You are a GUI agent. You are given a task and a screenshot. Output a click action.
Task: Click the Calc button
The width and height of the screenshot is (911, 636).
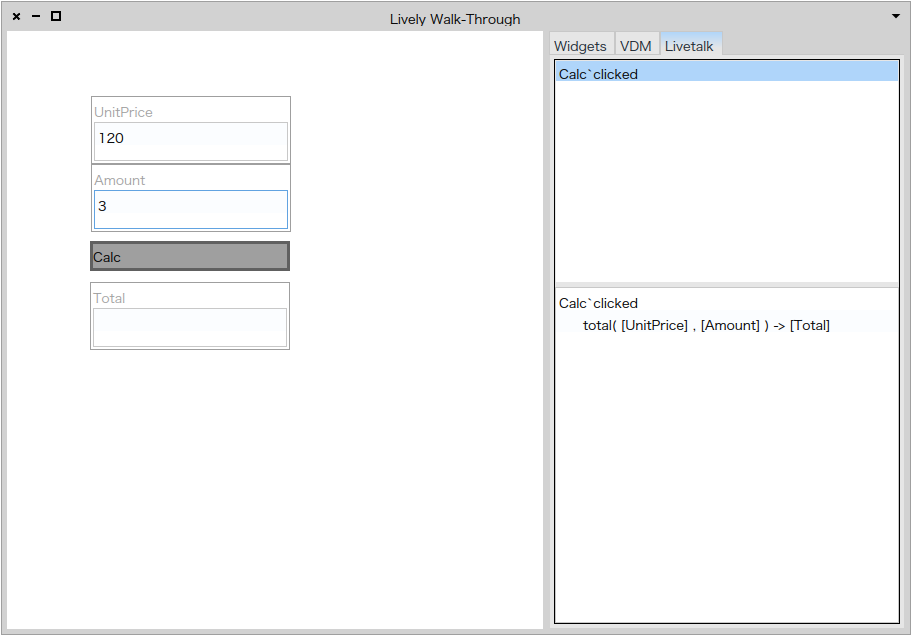190,256
